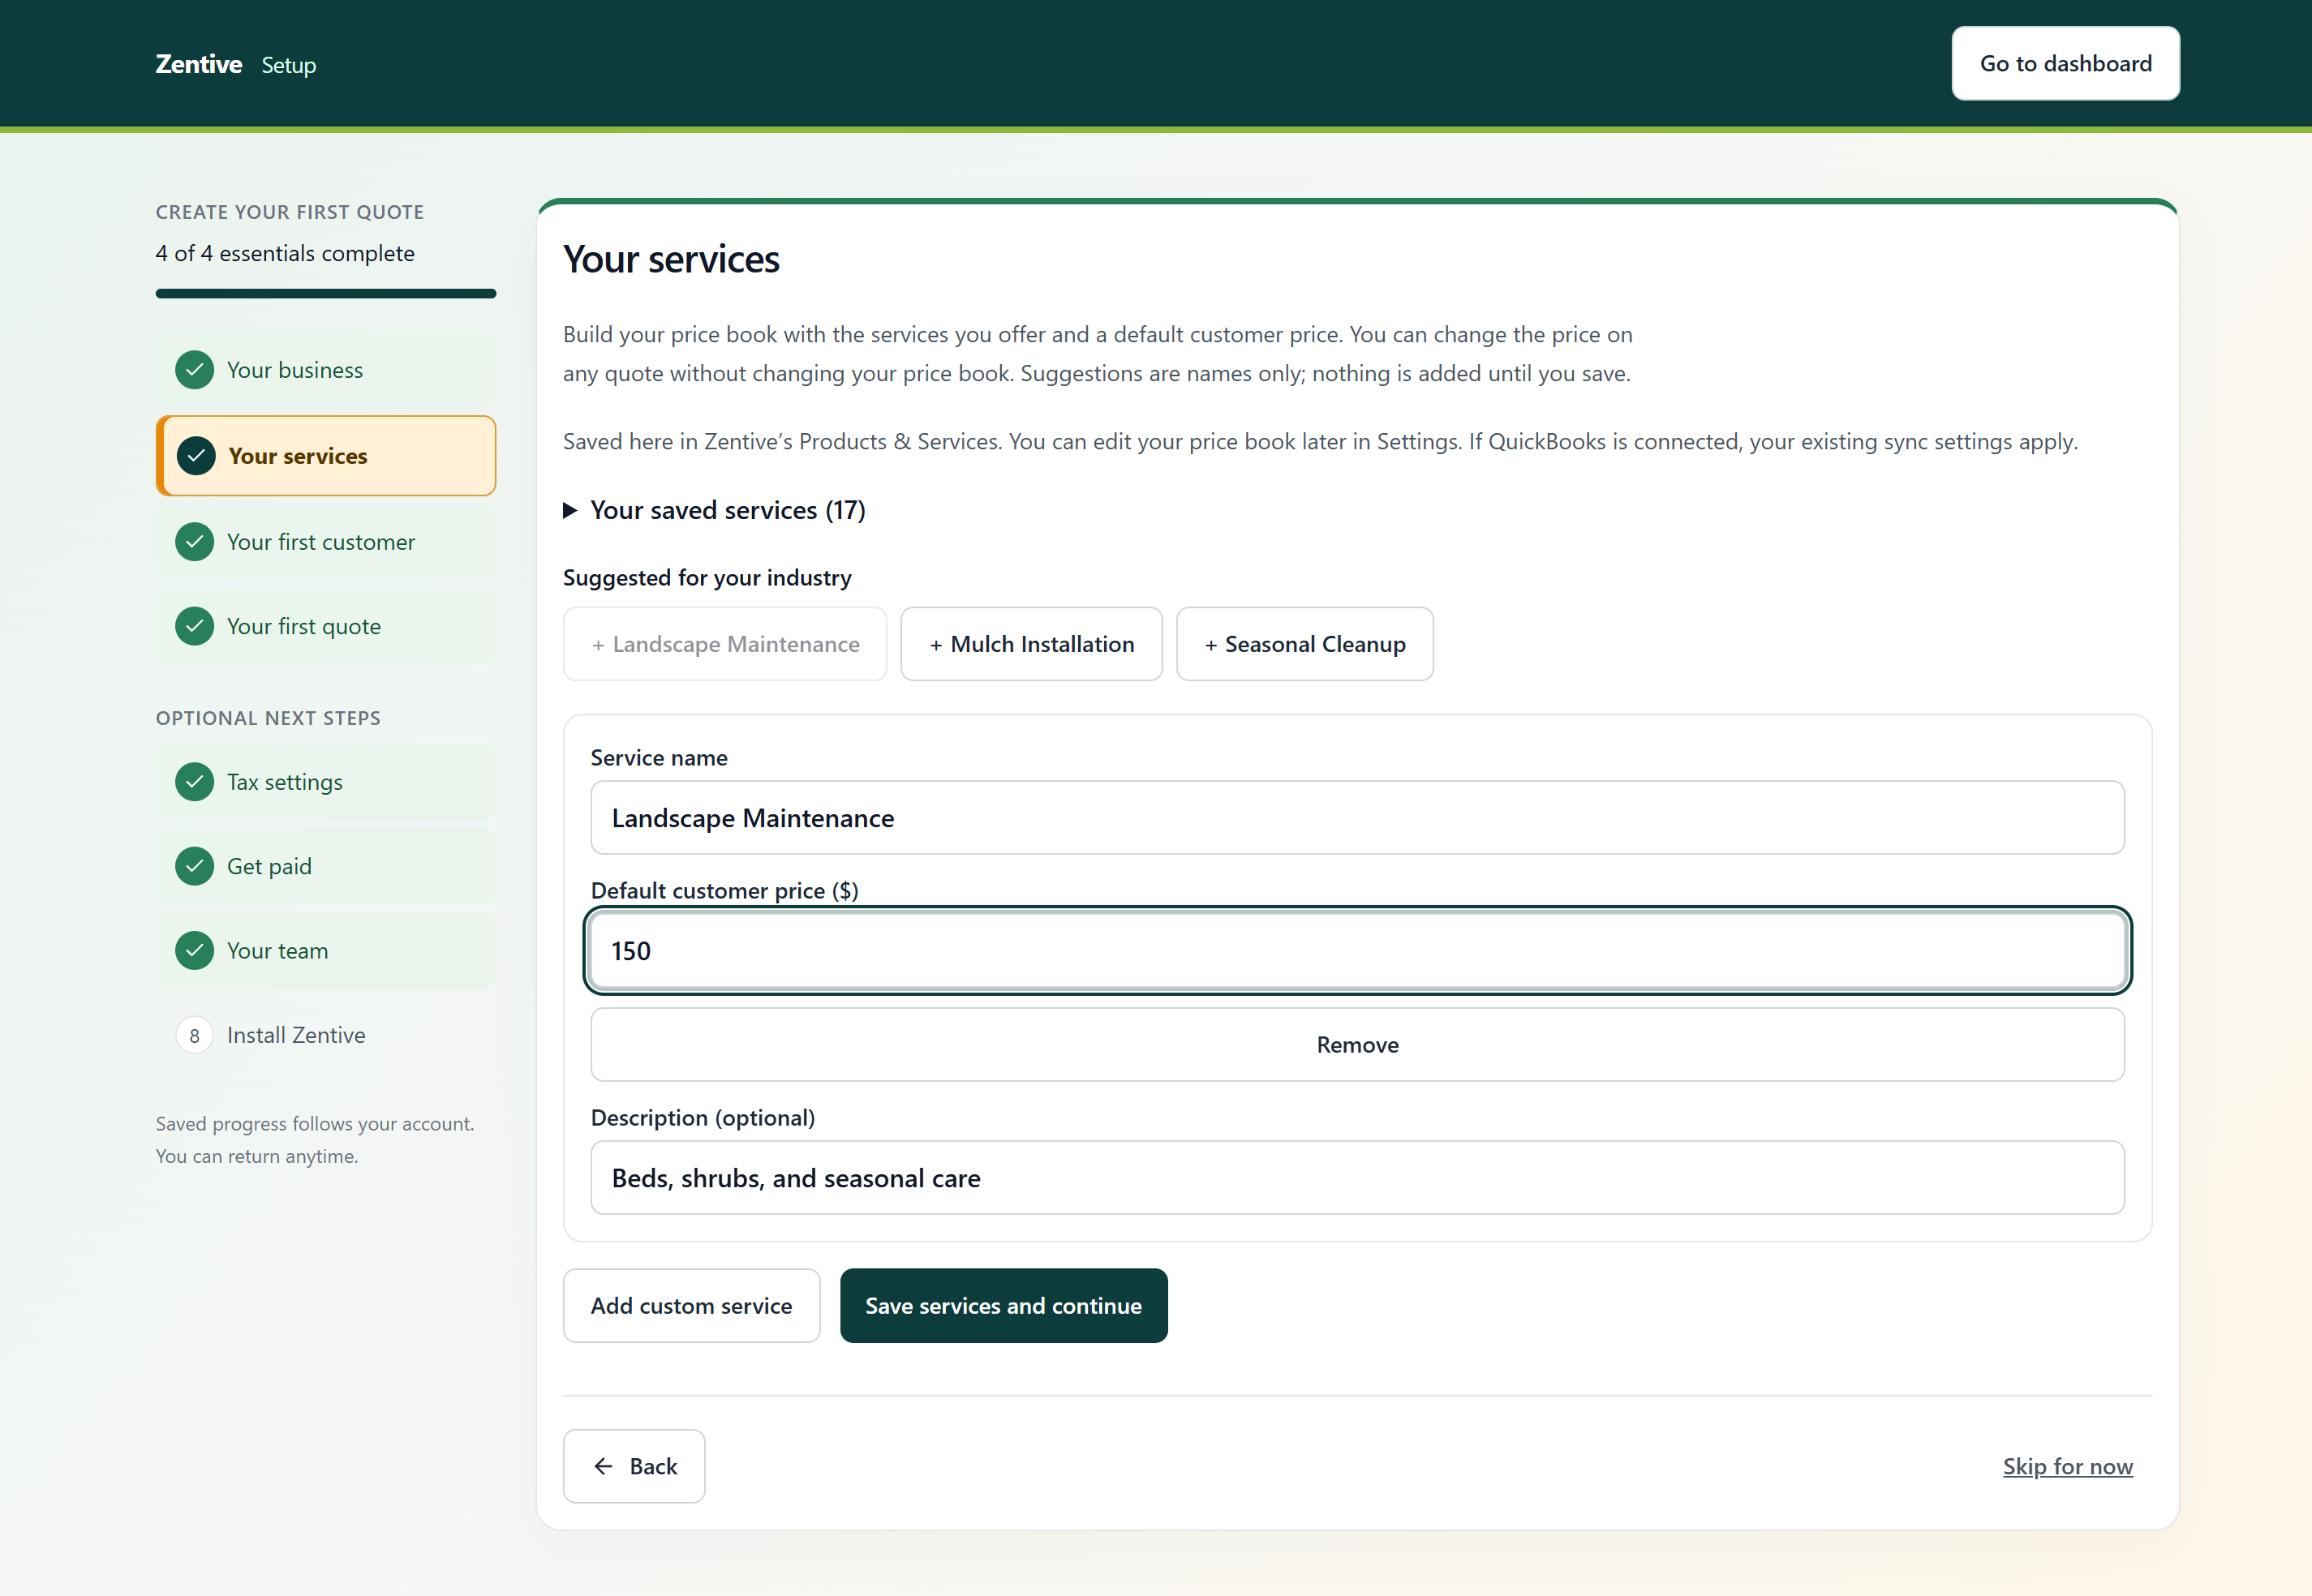This screenshot has width=2312, height=1596.
Task: Click 'CREATE YOUR FIRST QUOTE' heading
Action: [290, 212]
